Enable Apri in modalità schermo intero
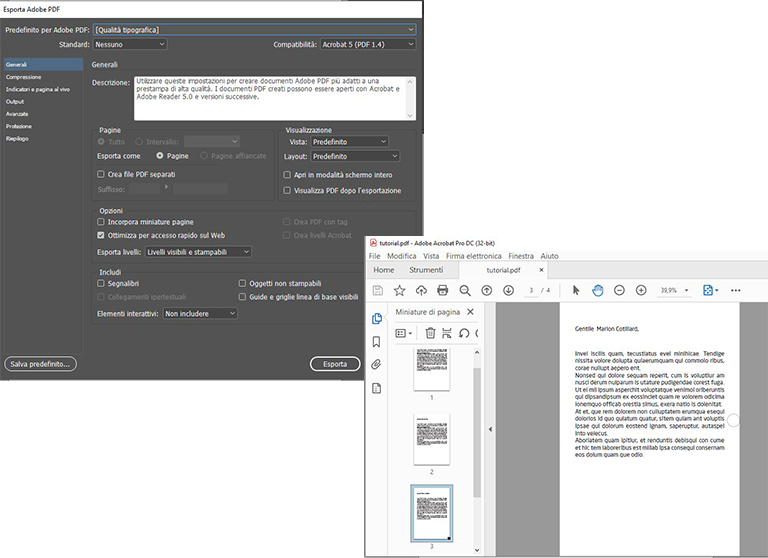 pos(287,174)
